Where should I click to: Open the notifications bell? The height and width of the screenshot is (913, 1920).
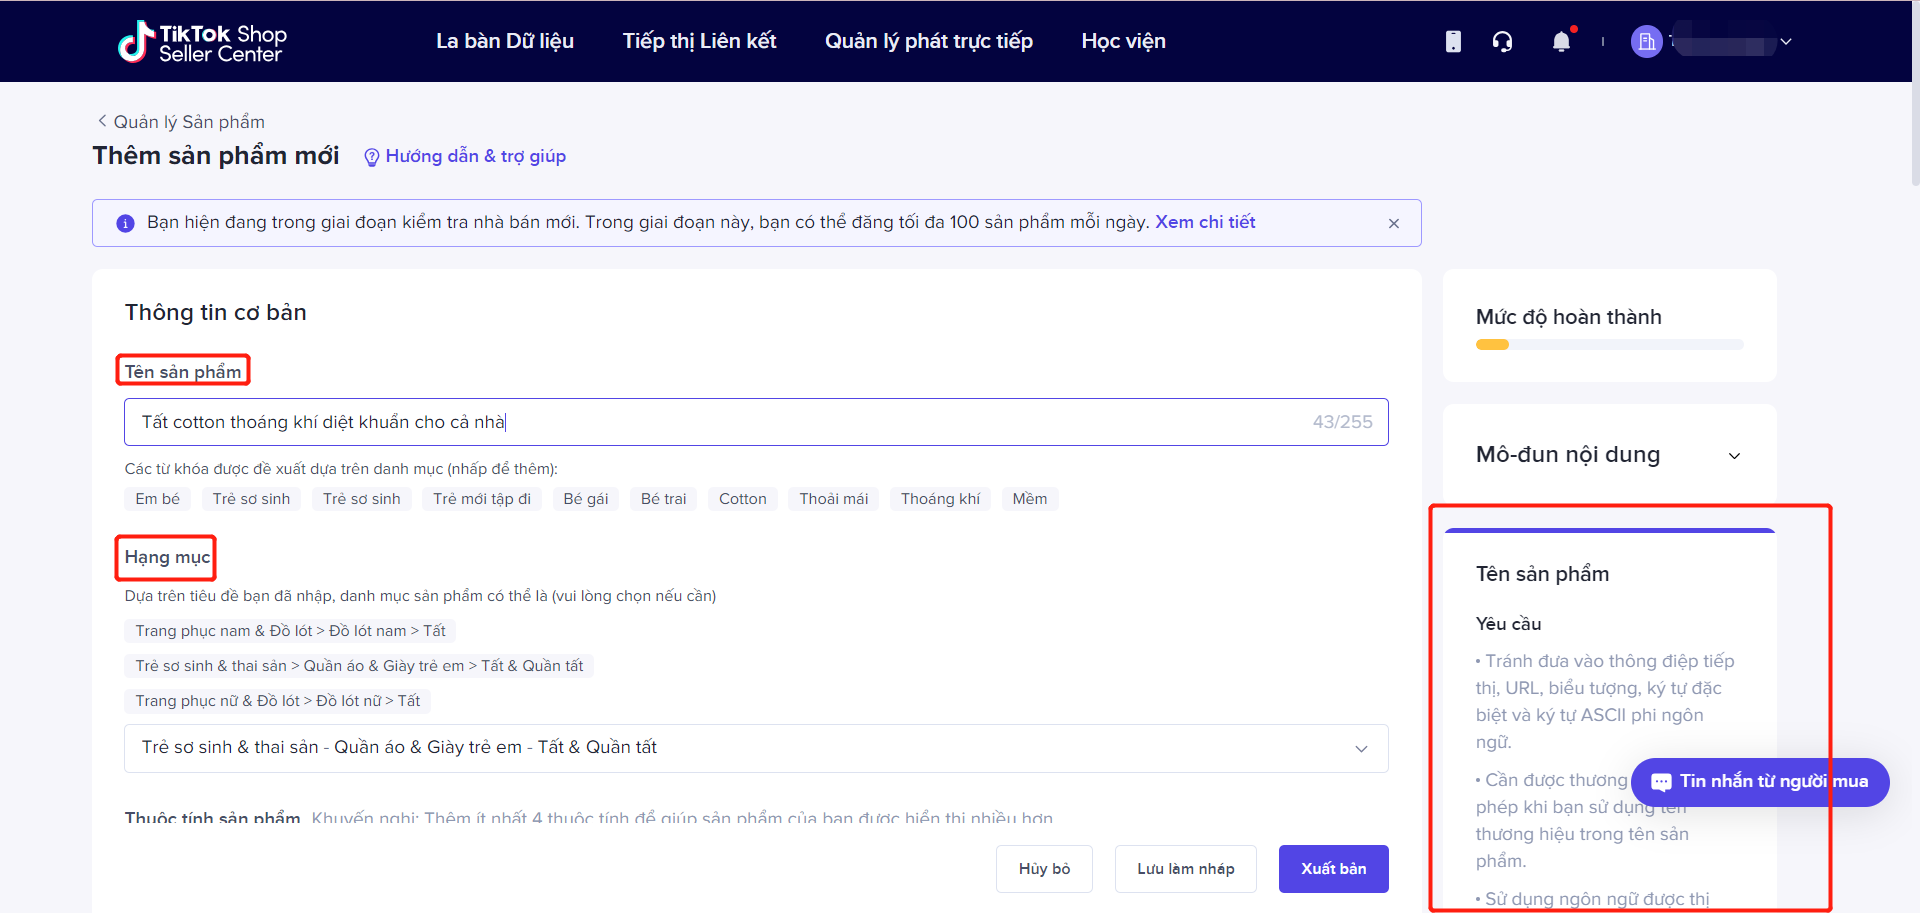(1561, 41)
